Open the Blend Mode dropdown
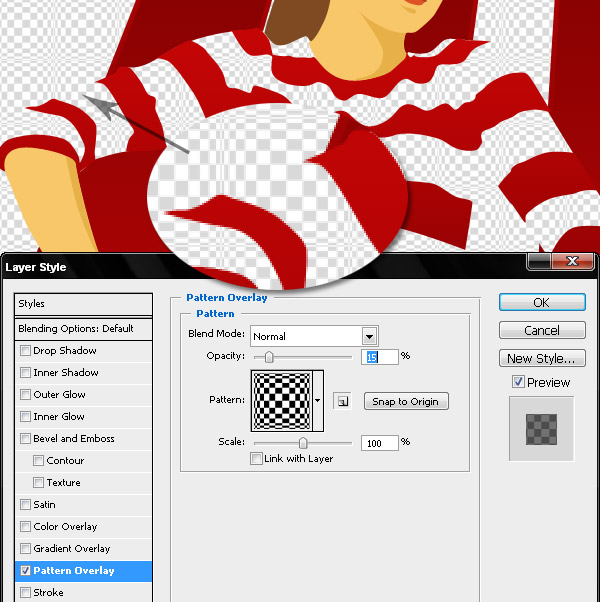600x602 pixels. coord(314,336)
